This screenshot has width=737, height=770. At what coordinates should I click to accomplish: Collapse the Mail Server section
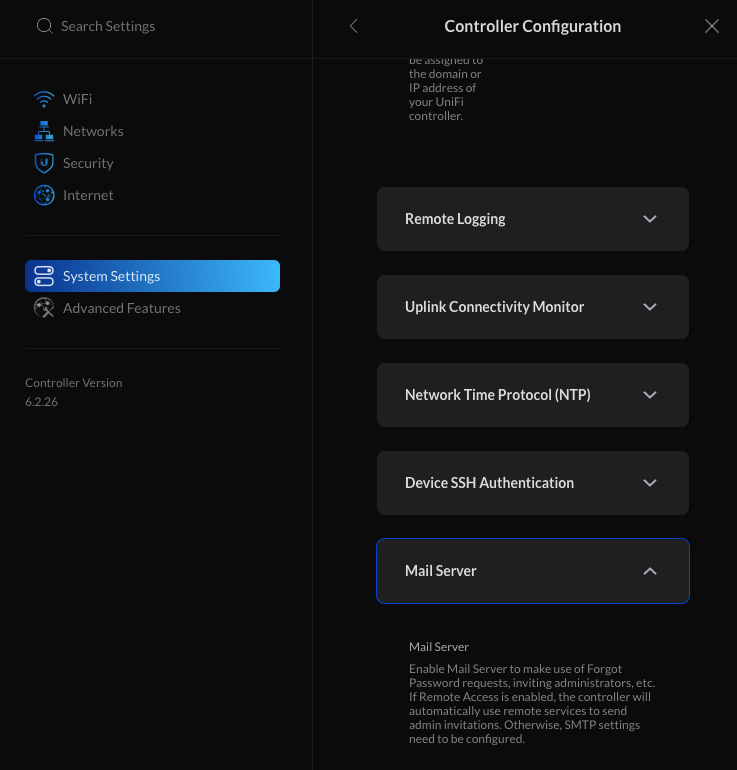[x=533, y=571]
